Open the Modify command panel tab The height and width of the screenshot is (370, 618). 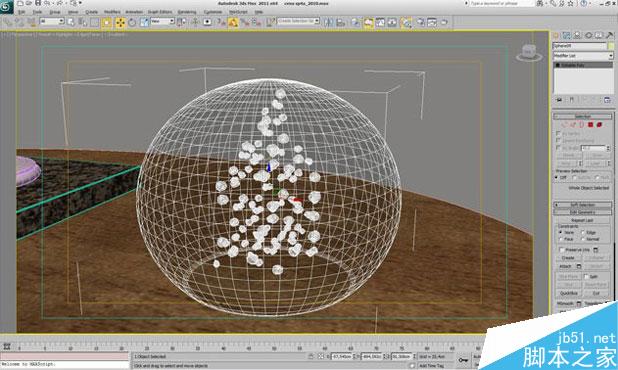pyautogui.click(x=567, y=35)
